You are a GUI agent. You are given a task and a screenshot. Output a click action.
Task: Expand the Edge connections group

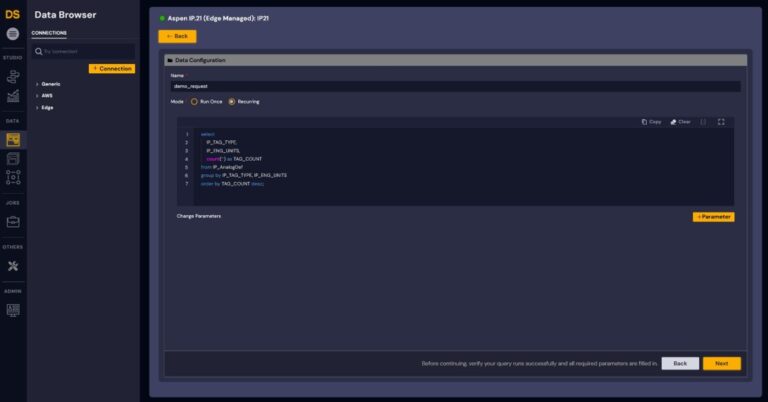[46, 107]
